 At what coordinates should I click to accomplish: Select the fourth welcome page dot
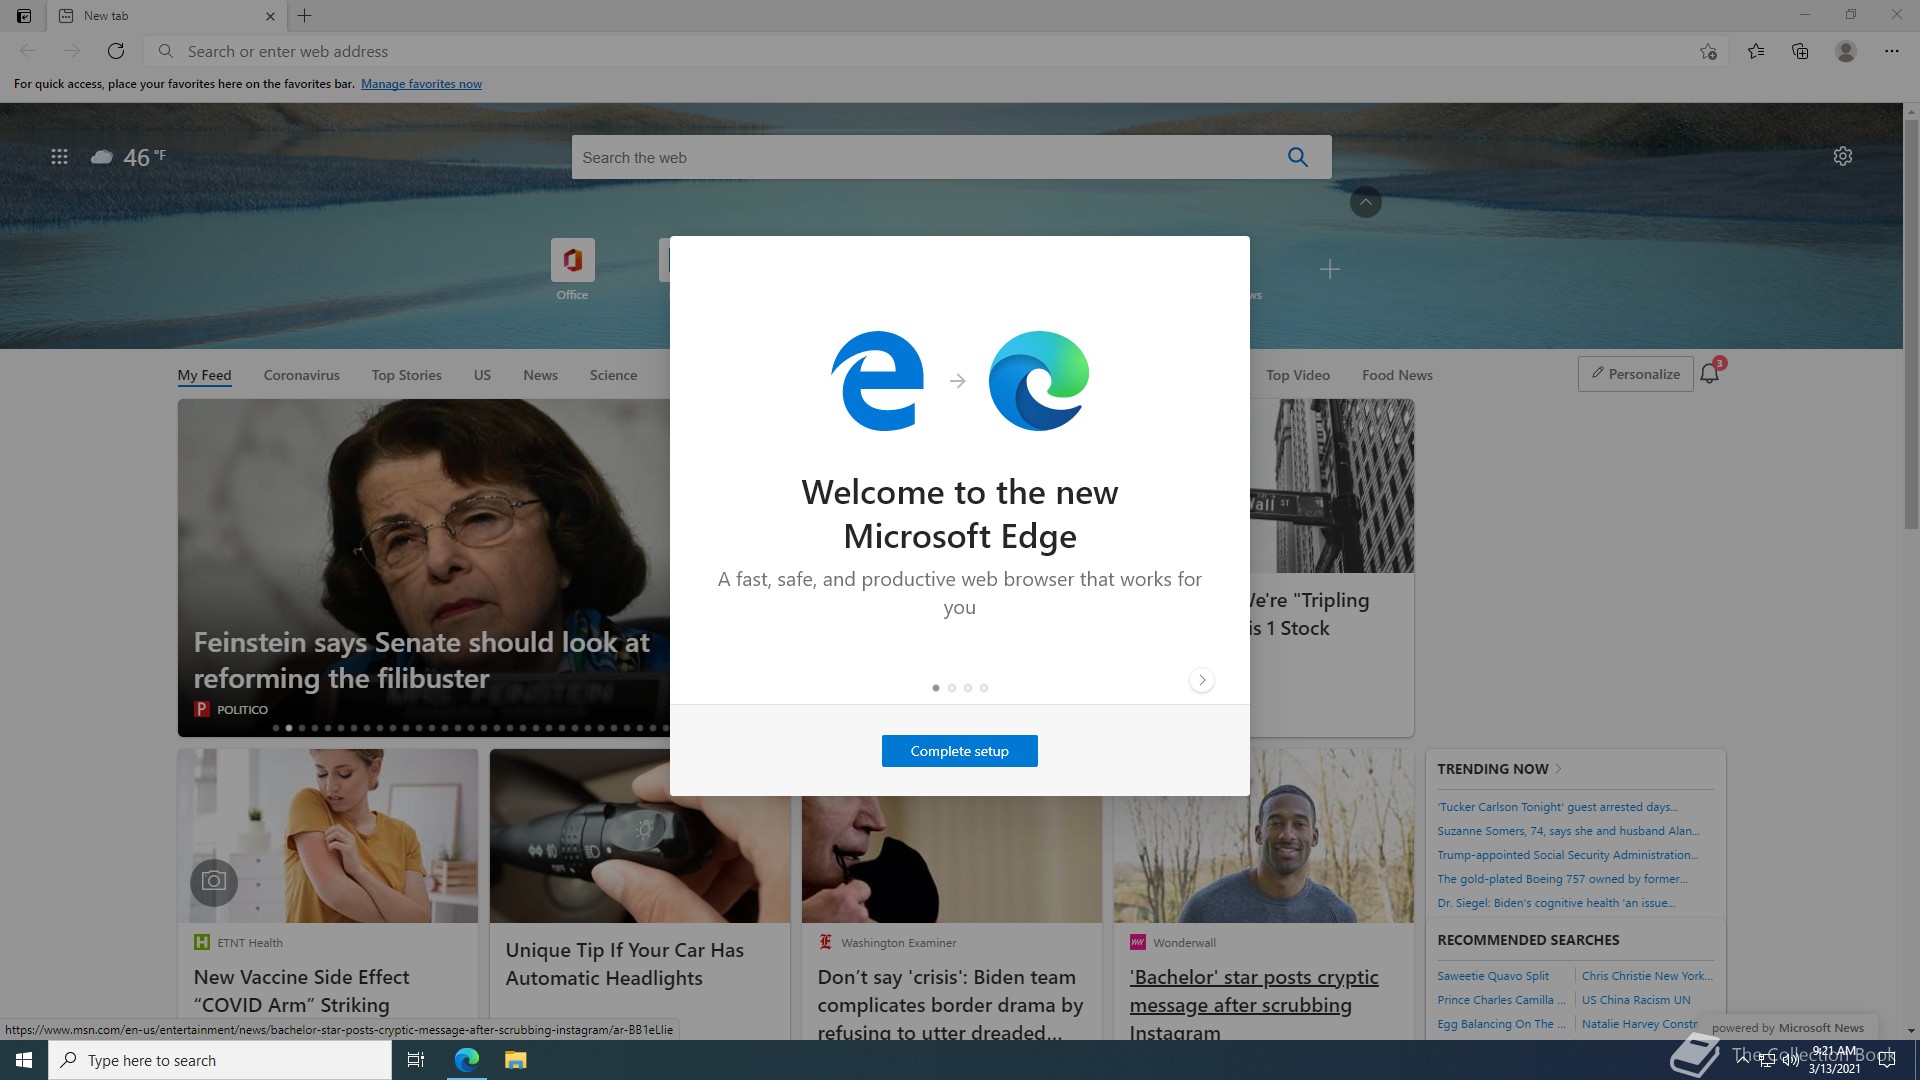(984, 688)
